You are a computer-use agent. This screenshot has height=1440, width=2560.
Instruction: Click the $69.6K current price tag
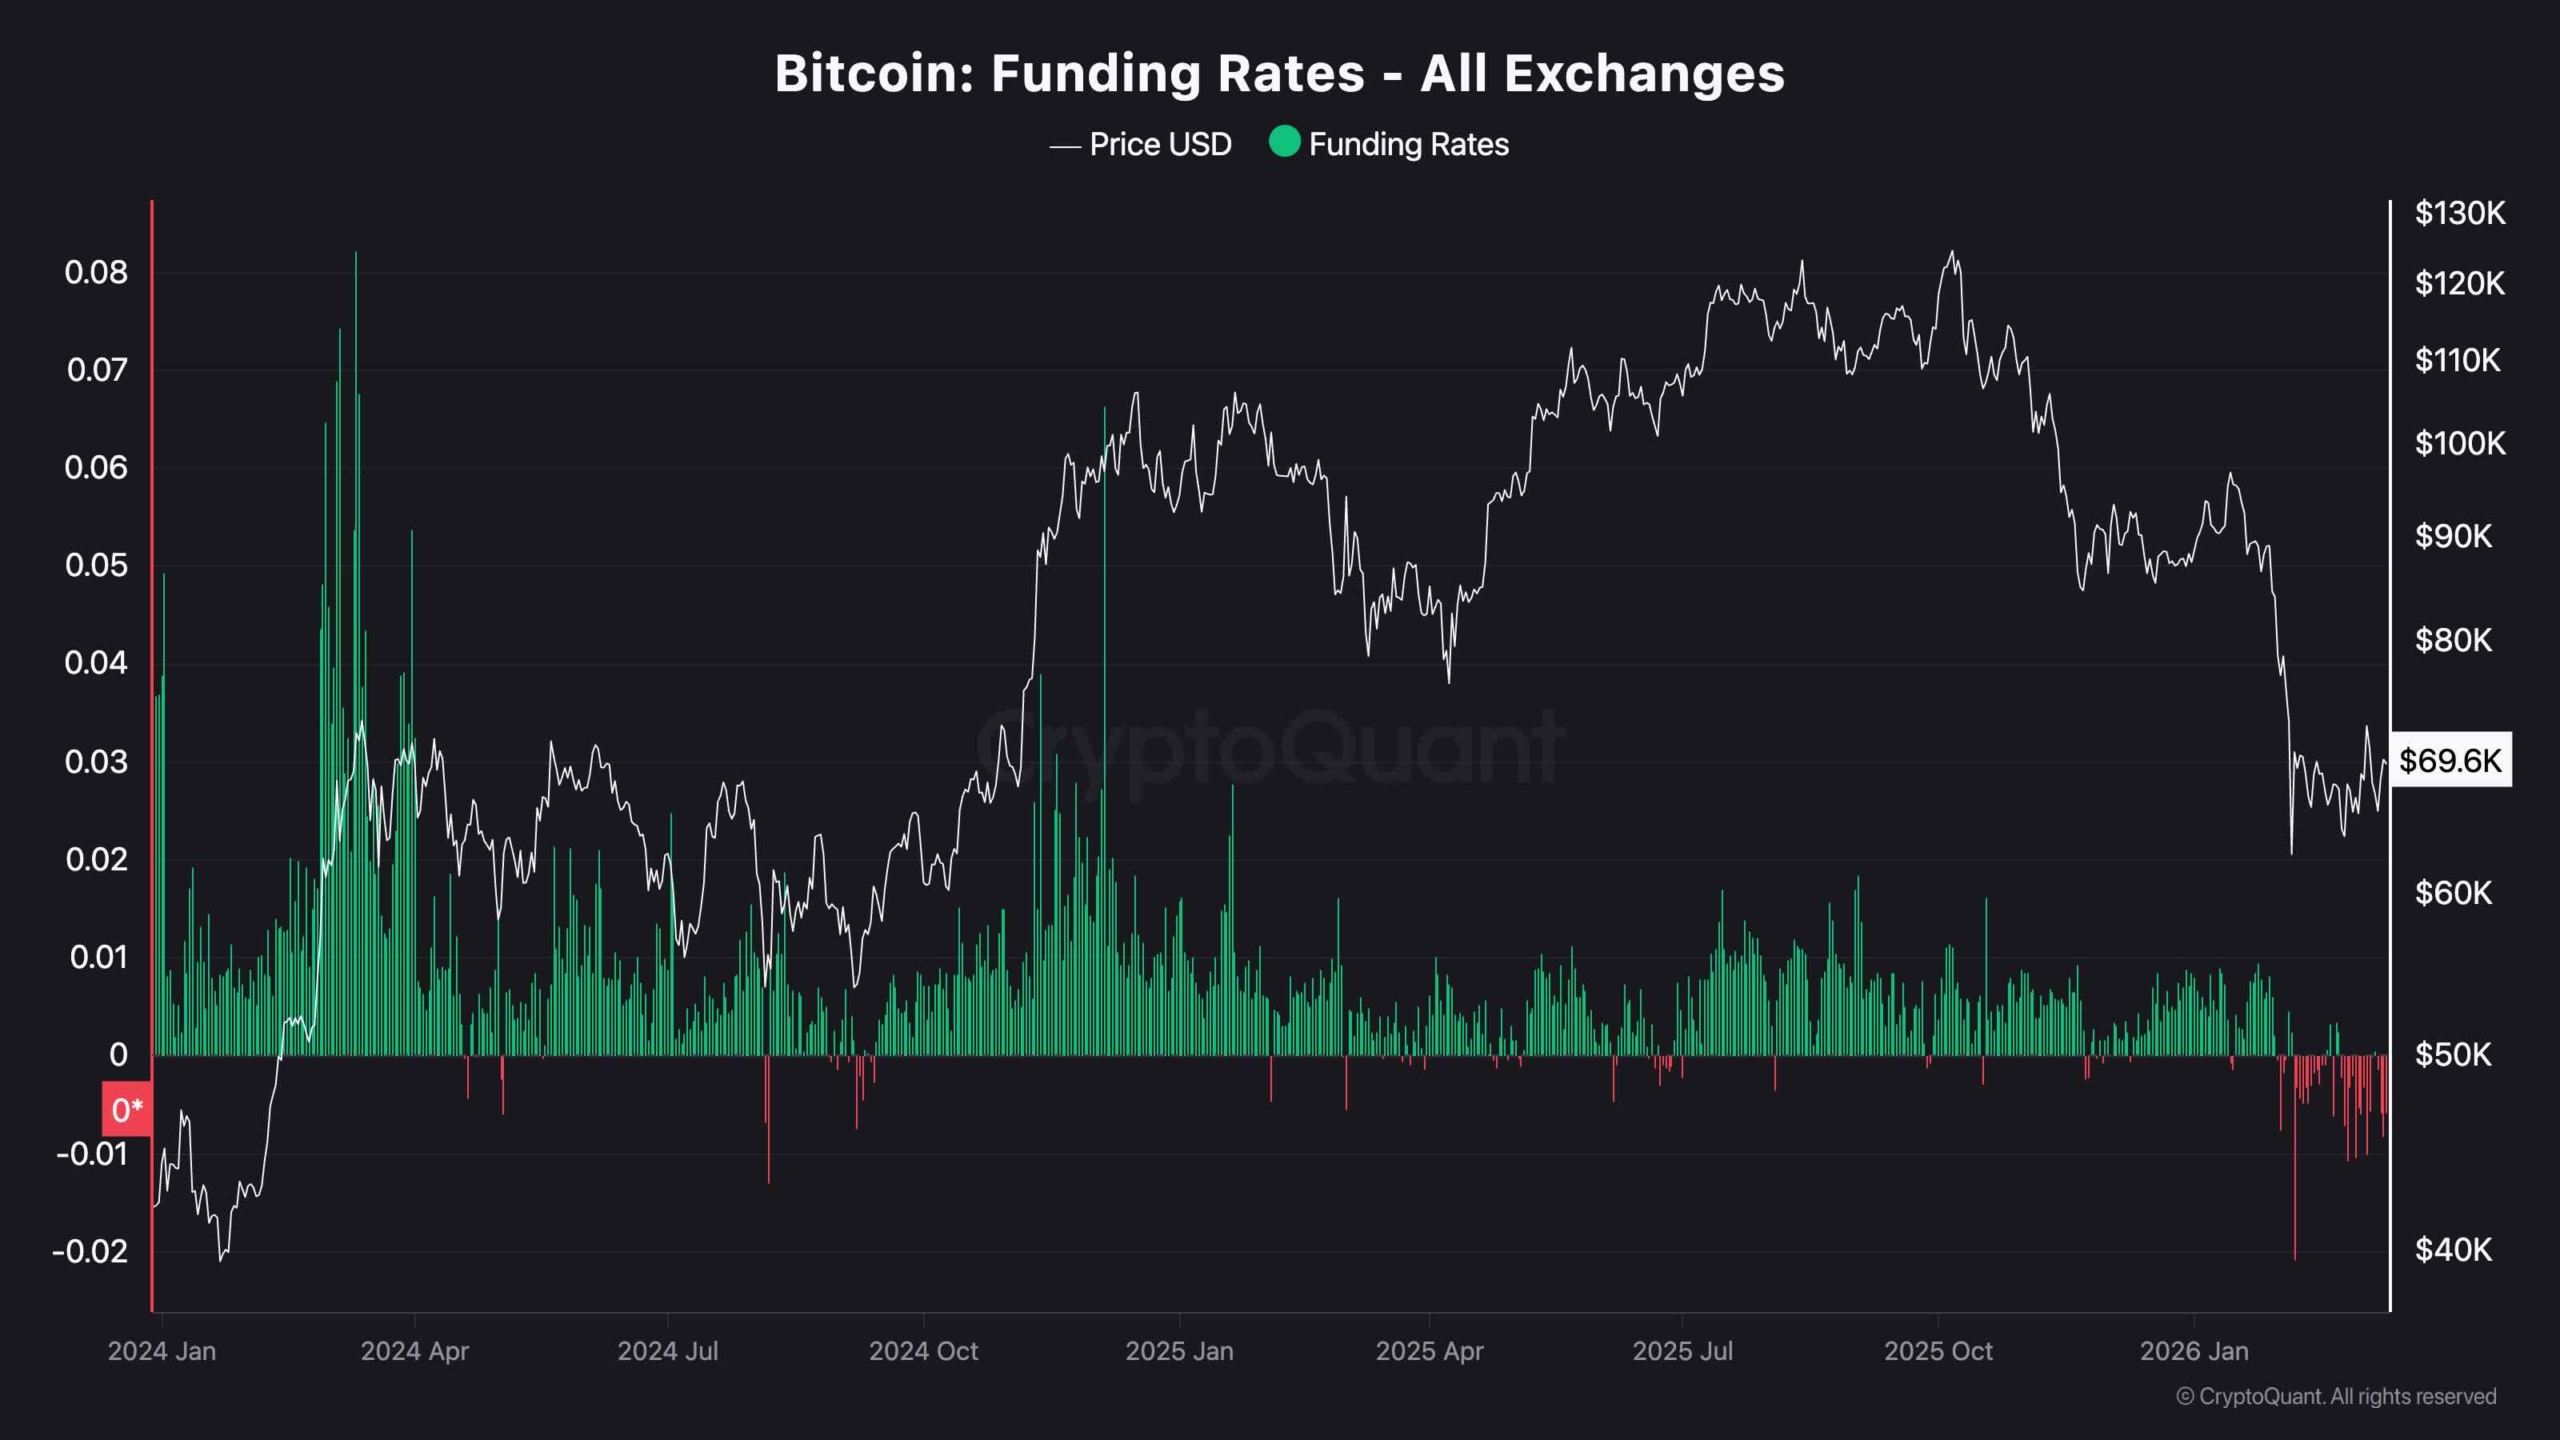click(x=2450, y=761)
